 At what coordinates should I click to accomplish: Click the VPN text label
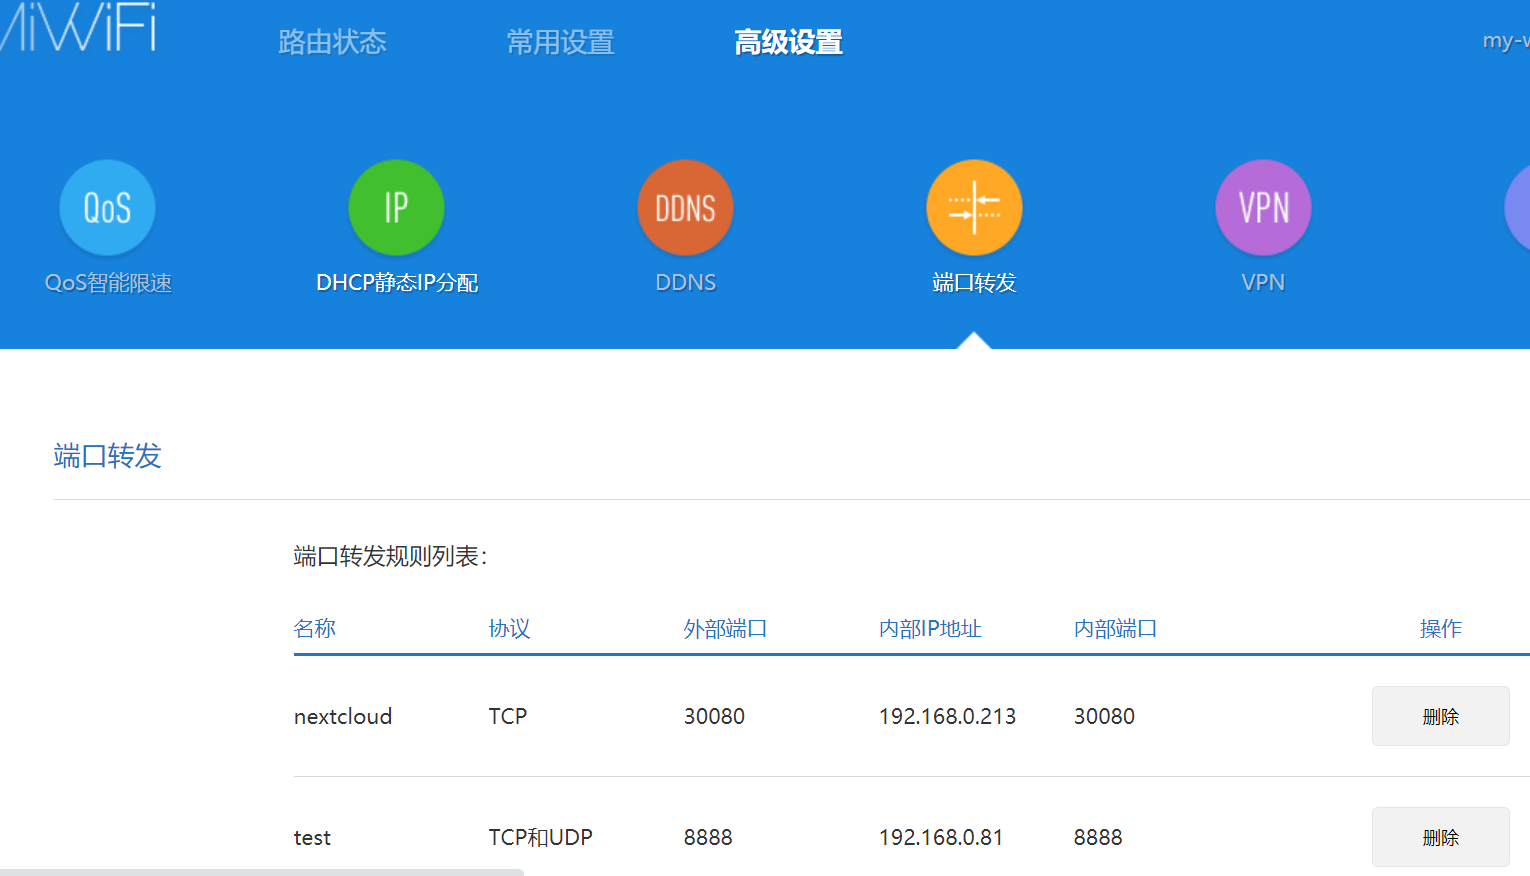[x=1262, y=282]
